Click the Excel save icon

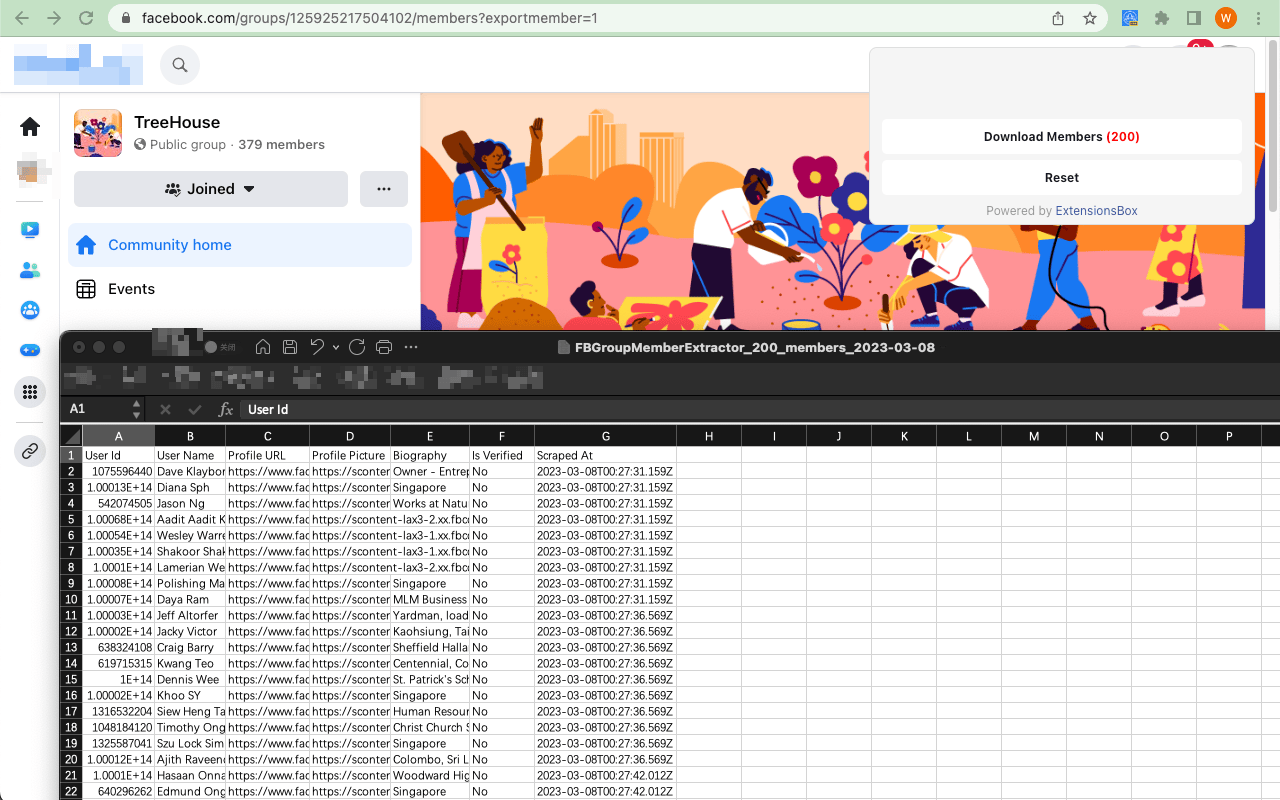point(290,347)
